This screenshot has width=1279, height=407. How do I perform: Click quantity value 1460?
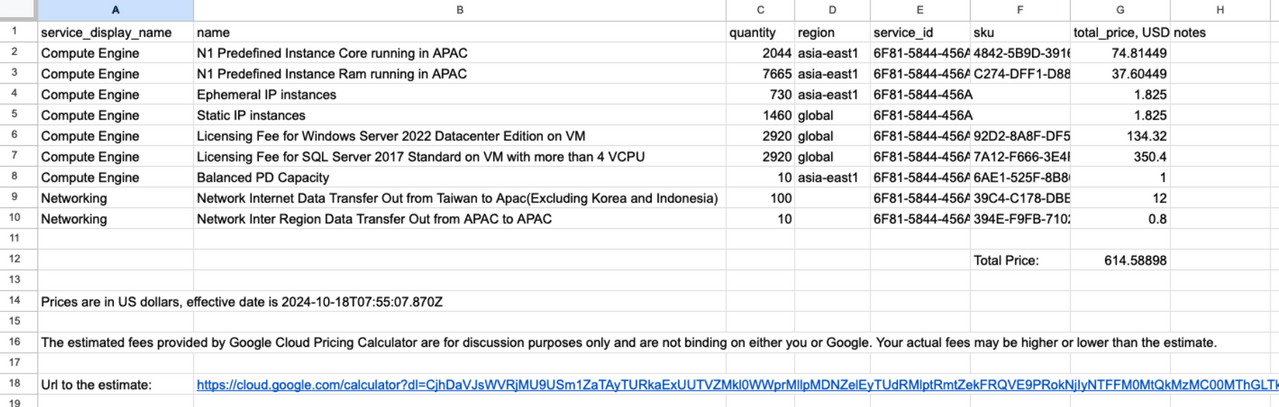[x=760, y=116]
